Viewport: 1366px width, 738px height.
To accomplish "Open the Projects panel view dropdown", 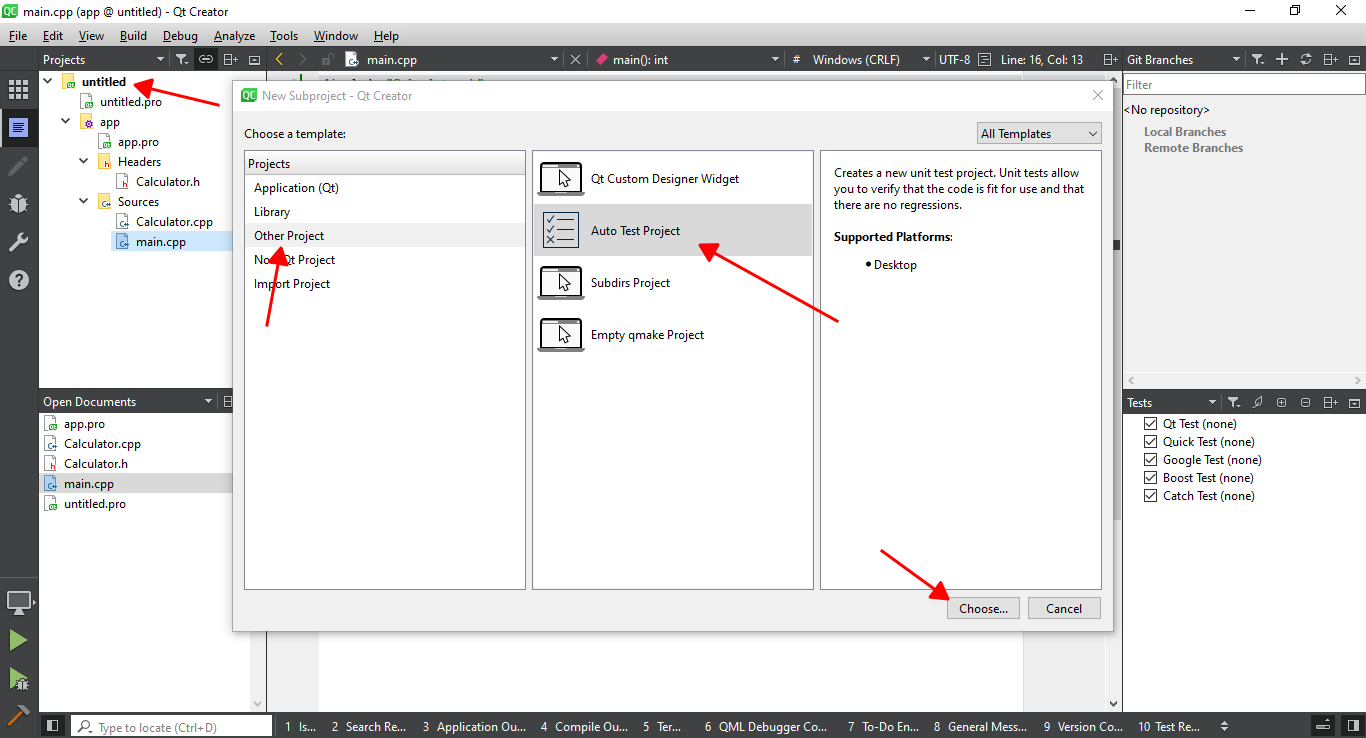I will (x=105, y=60).
